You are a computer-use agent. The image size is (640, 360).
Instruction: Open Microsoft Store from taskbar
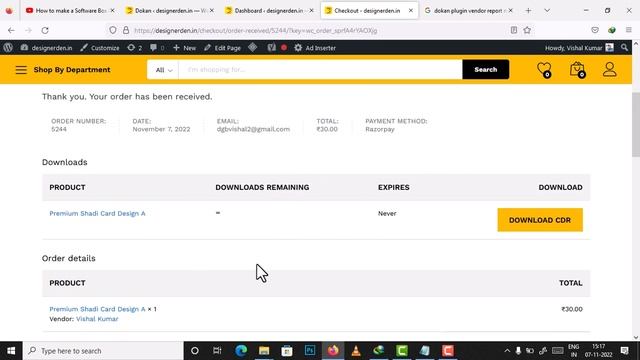point(287,351)
